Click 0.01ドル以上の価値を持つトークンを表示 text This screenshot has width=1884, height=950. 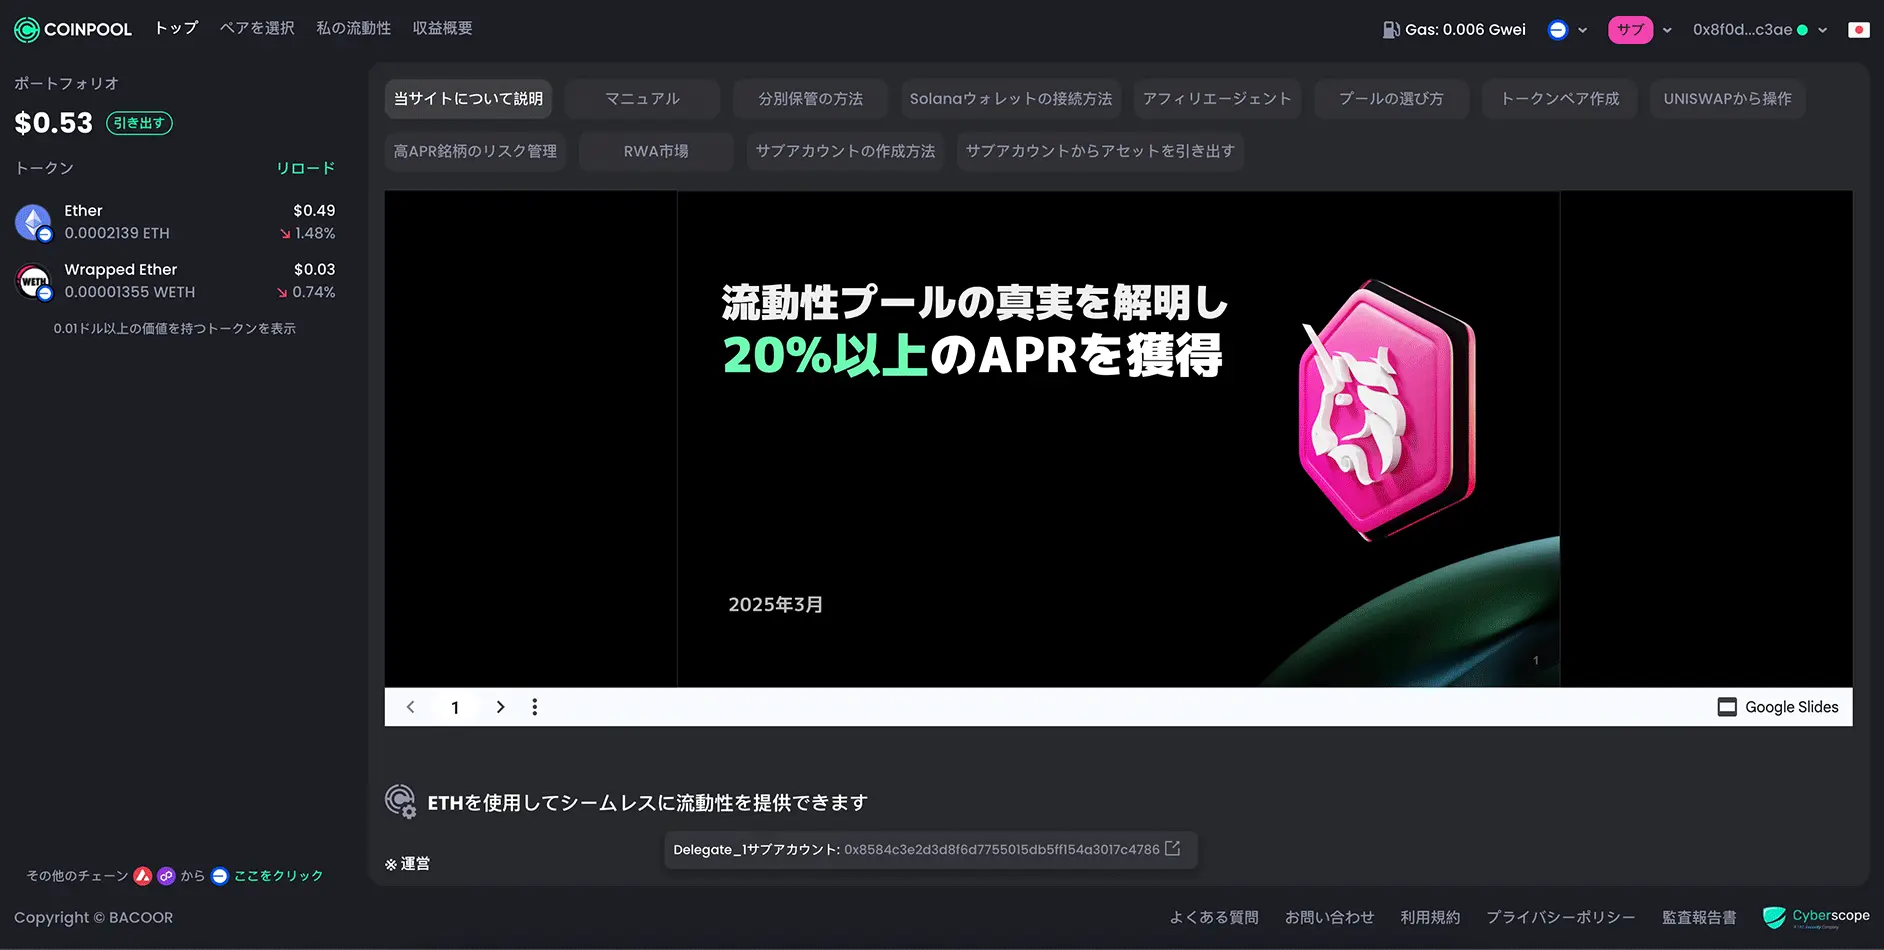pos(175,329)
